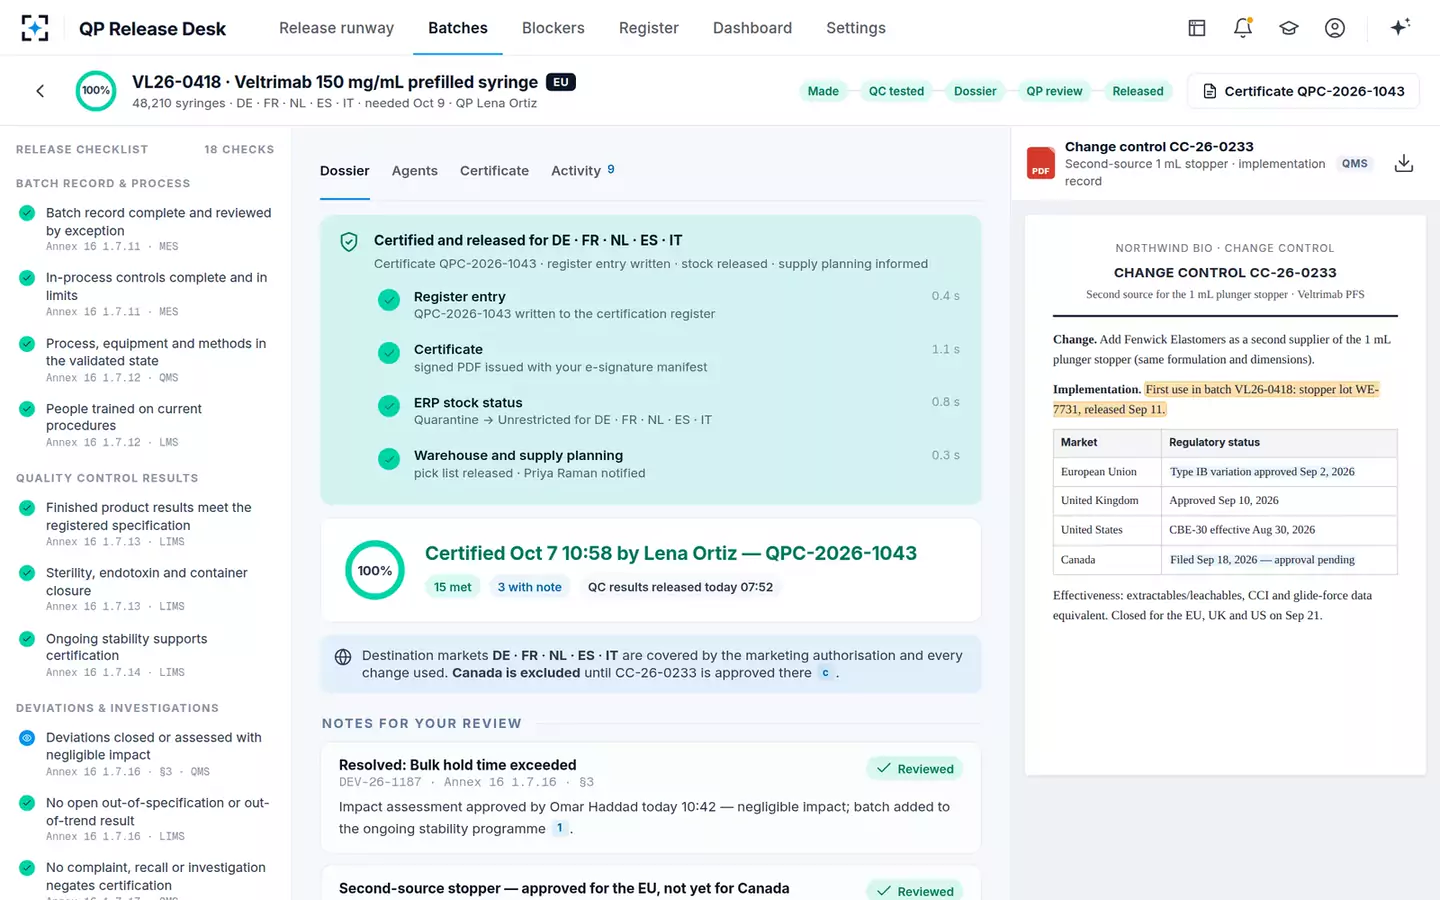This screenshot has height=900, width=1440.
Task: Open the user account profile icon
Action: pyautogui.click(x=1335, y=28)
